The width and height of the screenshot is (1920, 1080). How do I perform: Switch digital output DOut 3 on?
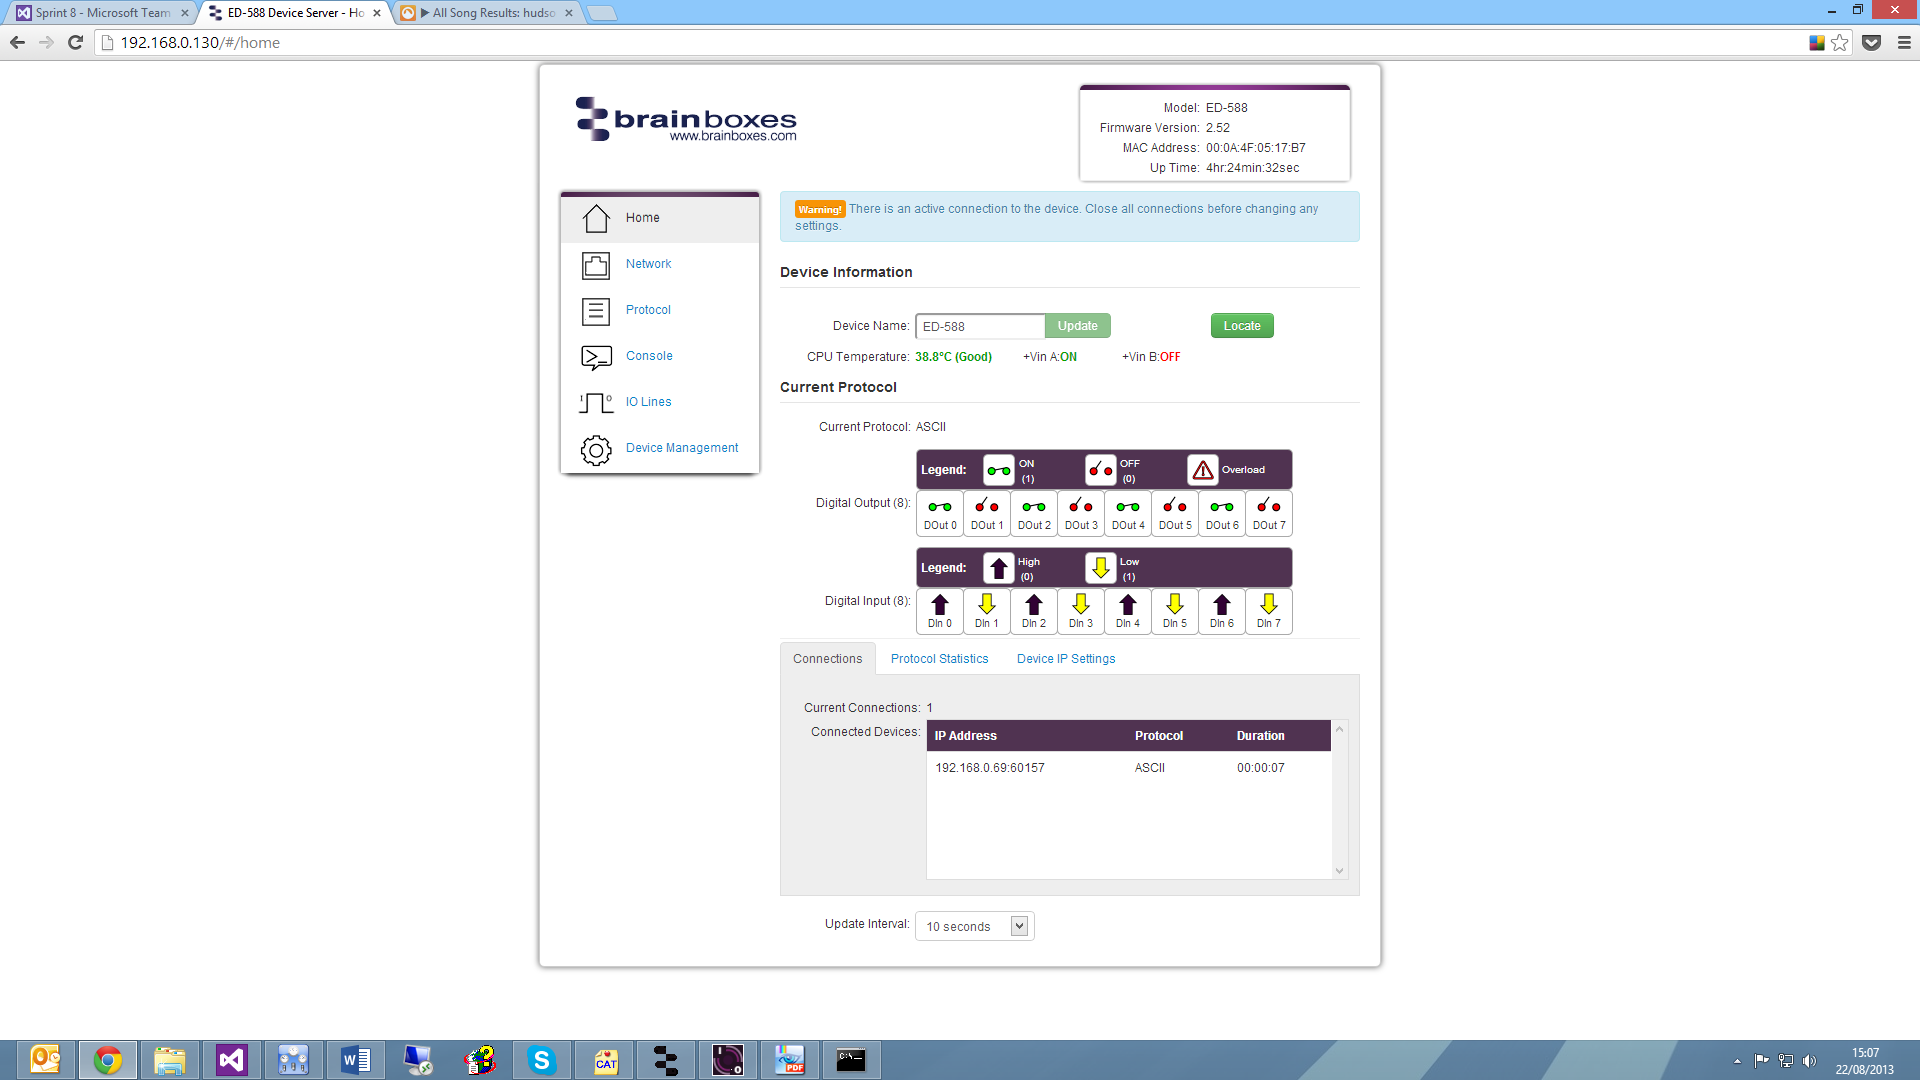pos(1080,513)
